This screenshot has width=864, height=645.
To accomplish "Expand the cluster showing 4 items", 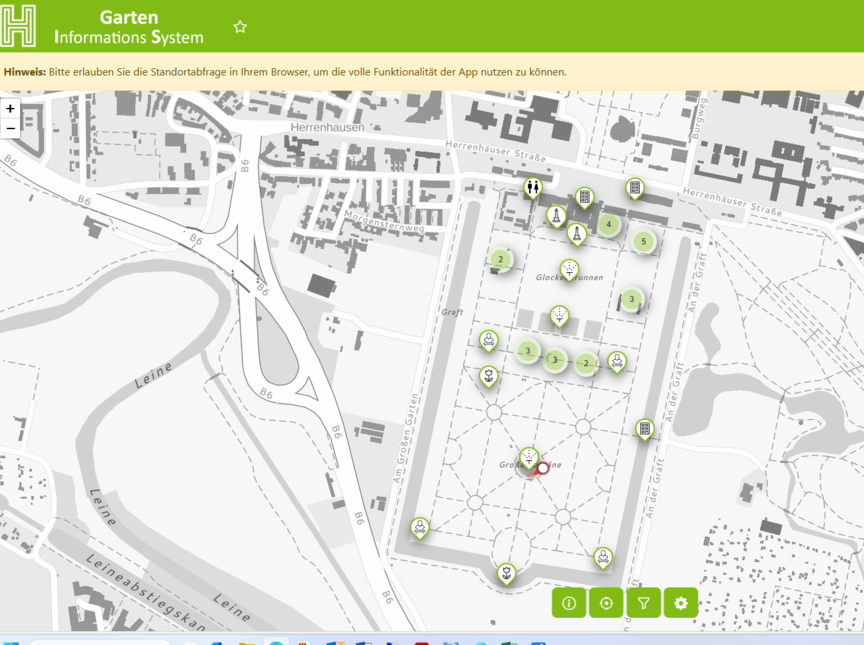I will 608,225.
